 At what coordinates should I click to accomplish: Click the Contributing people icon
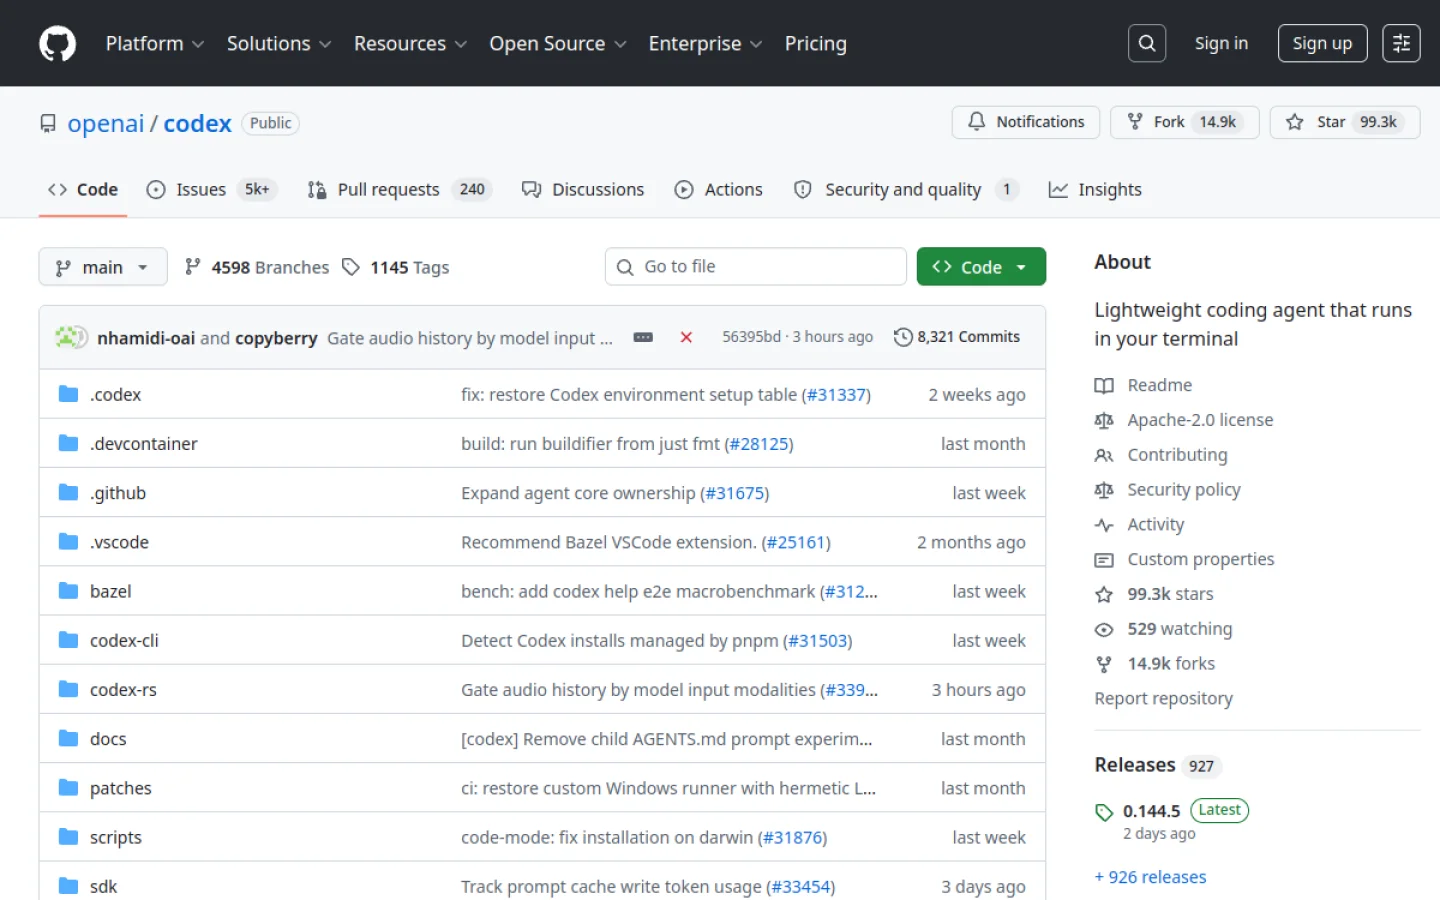tap(1104, 456)
